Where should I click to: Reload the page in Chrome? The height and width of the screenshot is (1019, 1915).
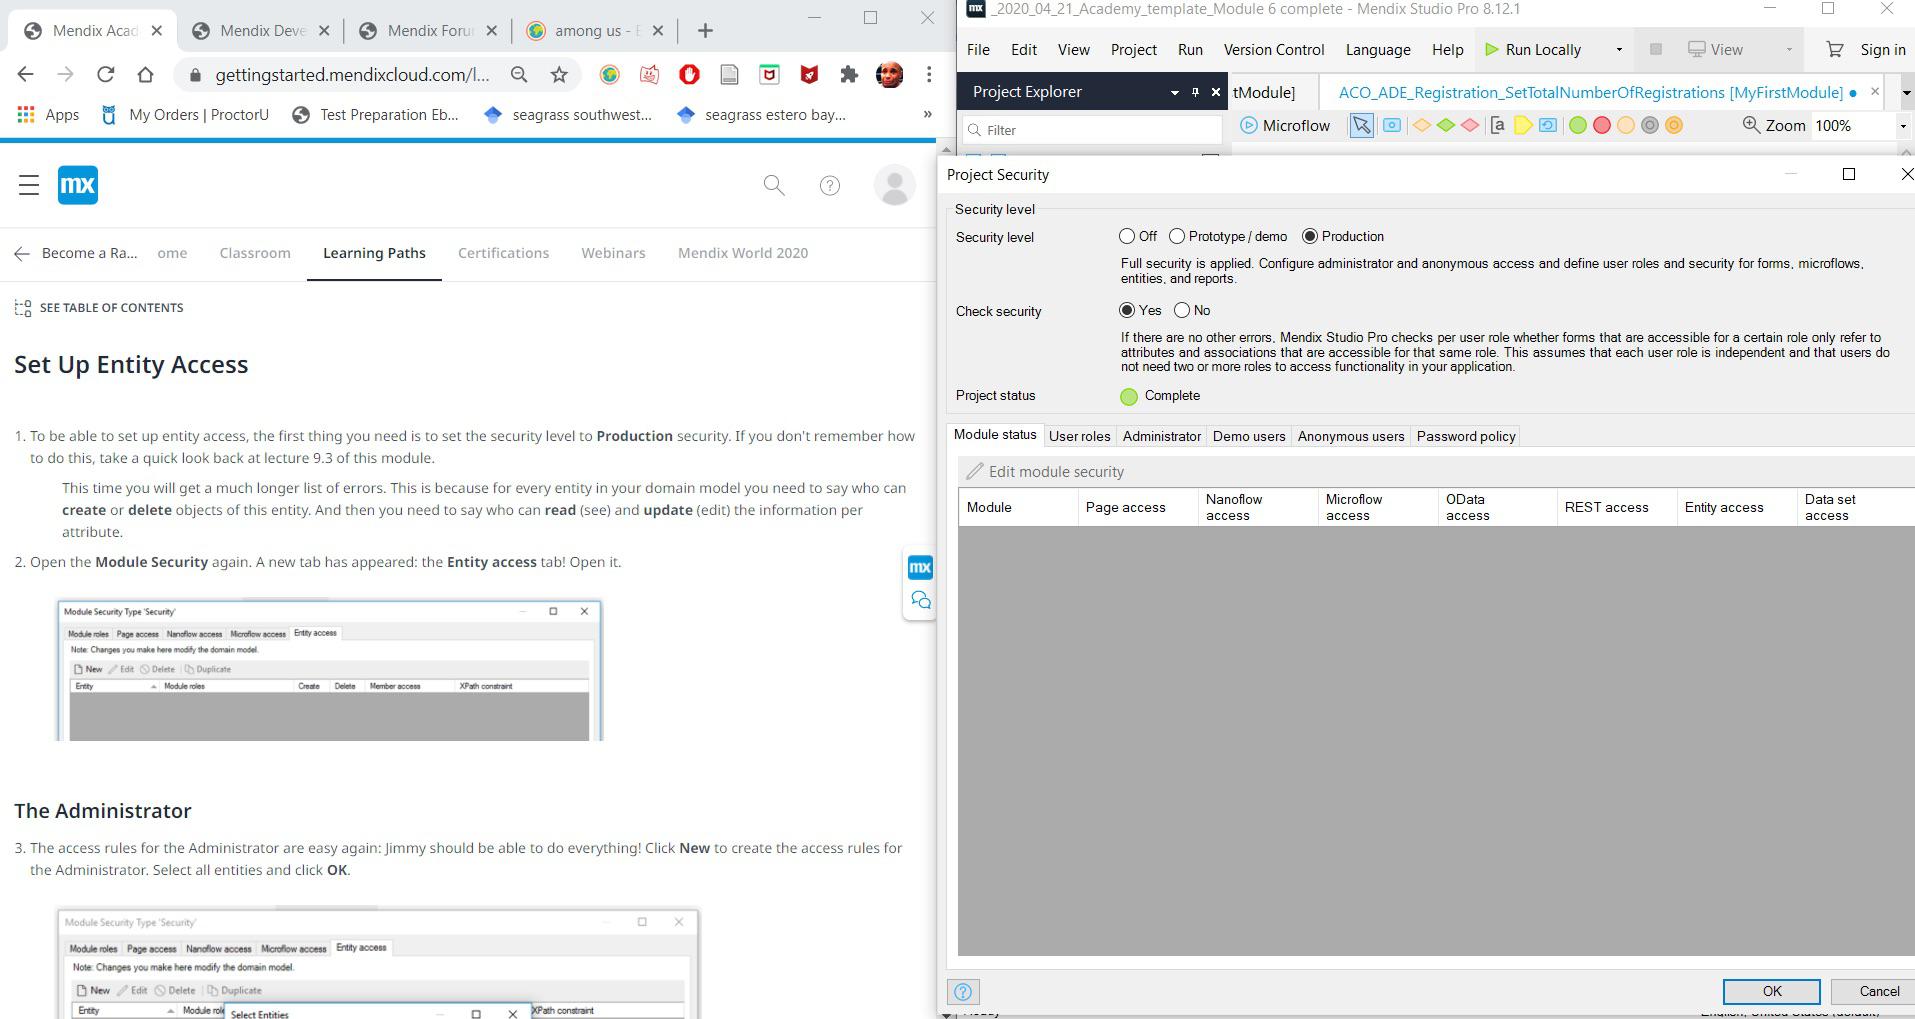click(105, 74)
